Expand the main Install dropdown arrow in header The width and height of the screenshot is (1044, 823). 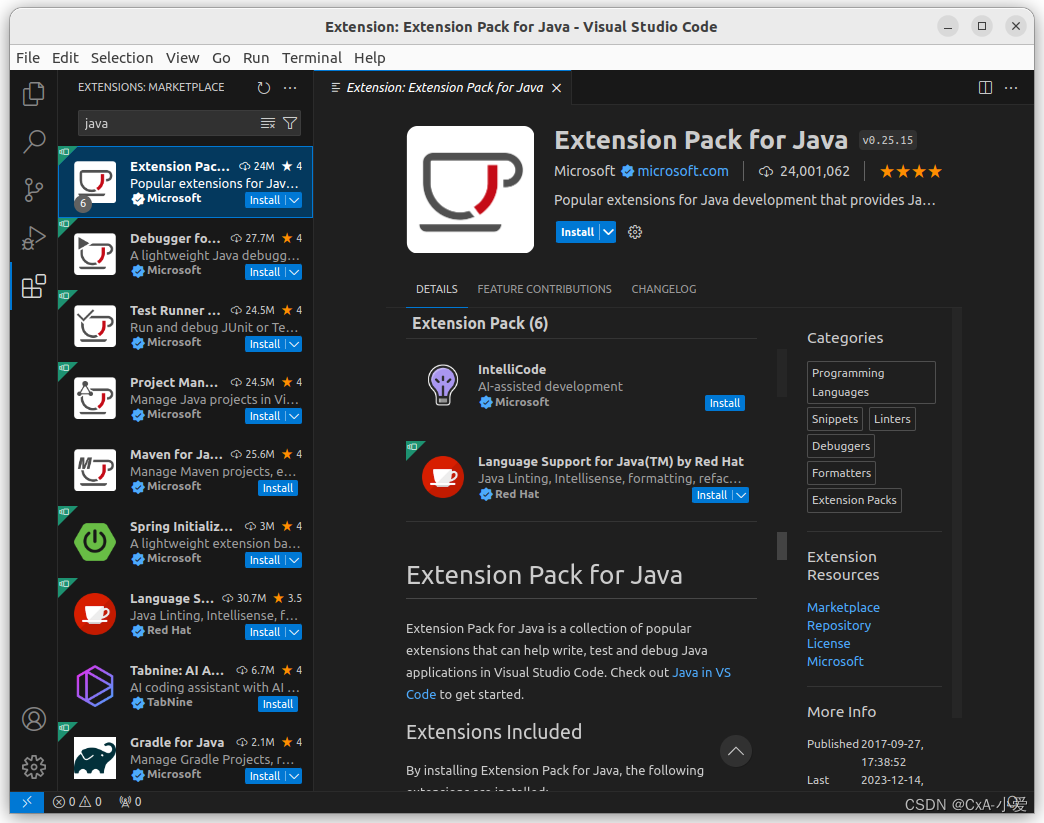click(x=608, y=232)
